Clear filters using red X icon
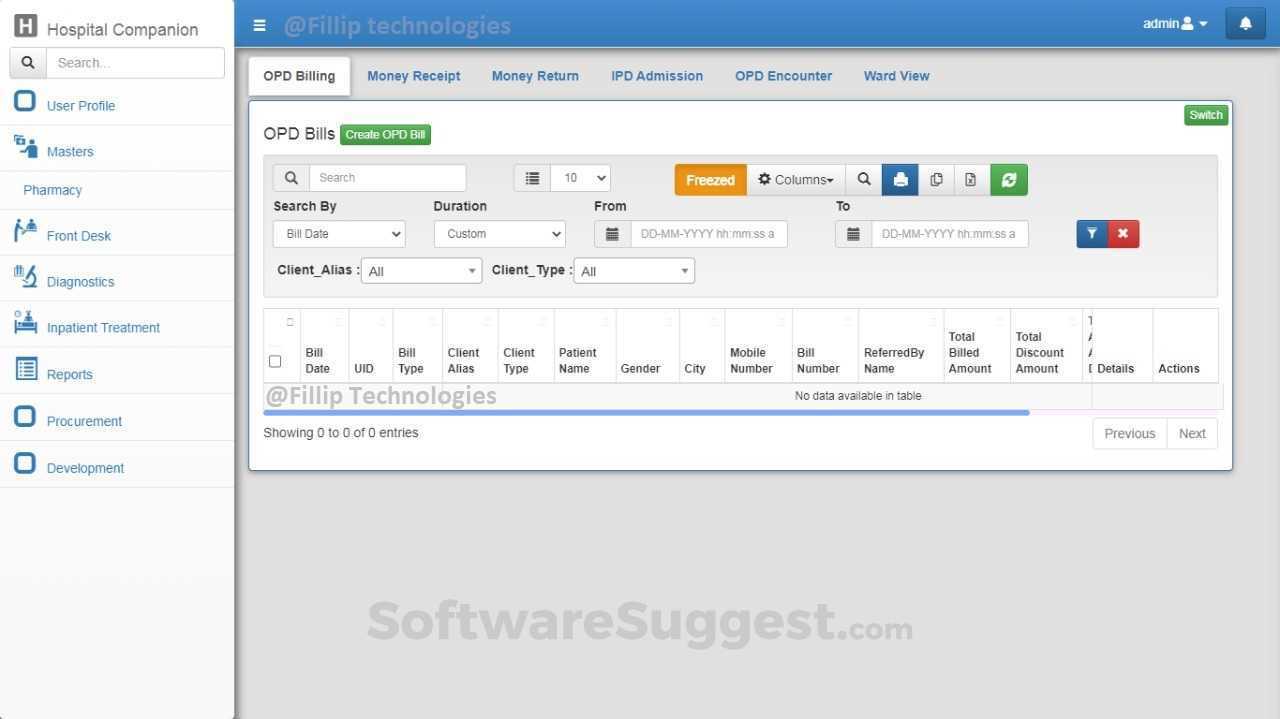The image size is (1280, 719). tap(1123, 233)
